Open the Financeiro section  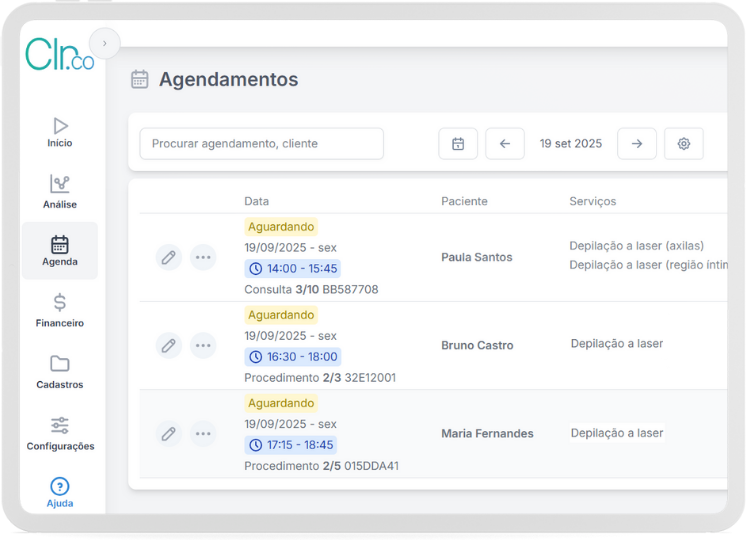[x=60, y=311]
